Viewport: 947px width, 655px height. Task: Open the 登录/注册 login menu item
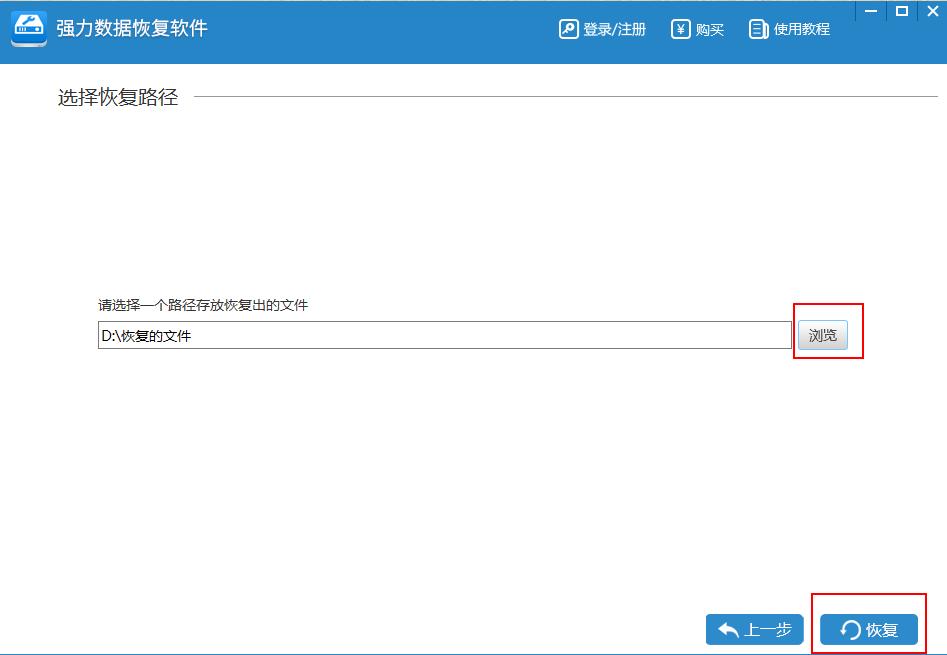608,29
